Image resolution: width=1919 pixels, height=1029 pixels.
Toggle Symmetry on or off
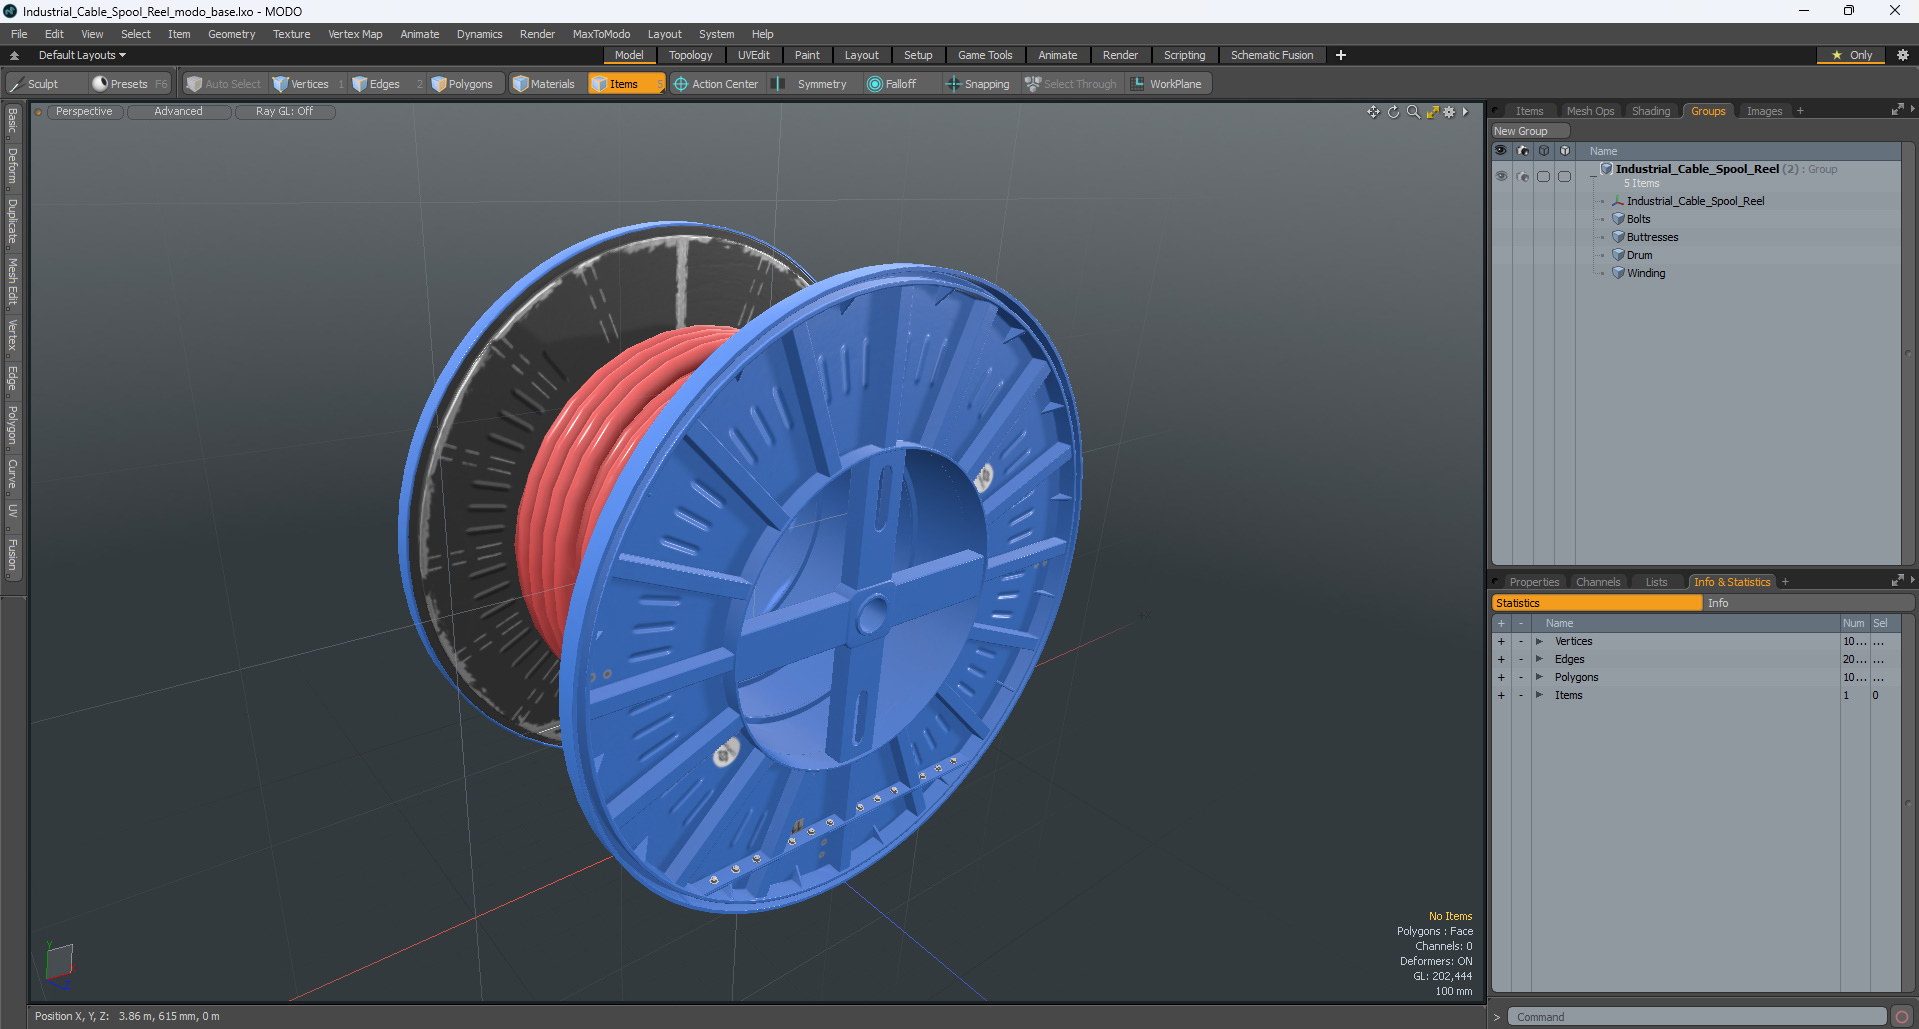point(811,84)
